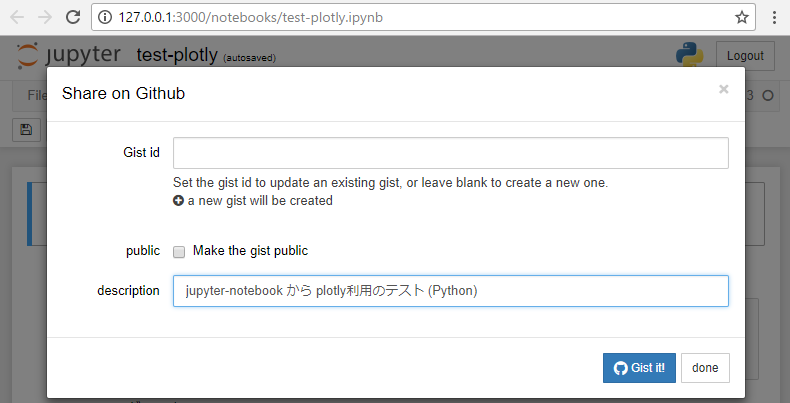Click the Jupyter logo
The width and height of the screenshot is (790, 403).
pos(69,55)
